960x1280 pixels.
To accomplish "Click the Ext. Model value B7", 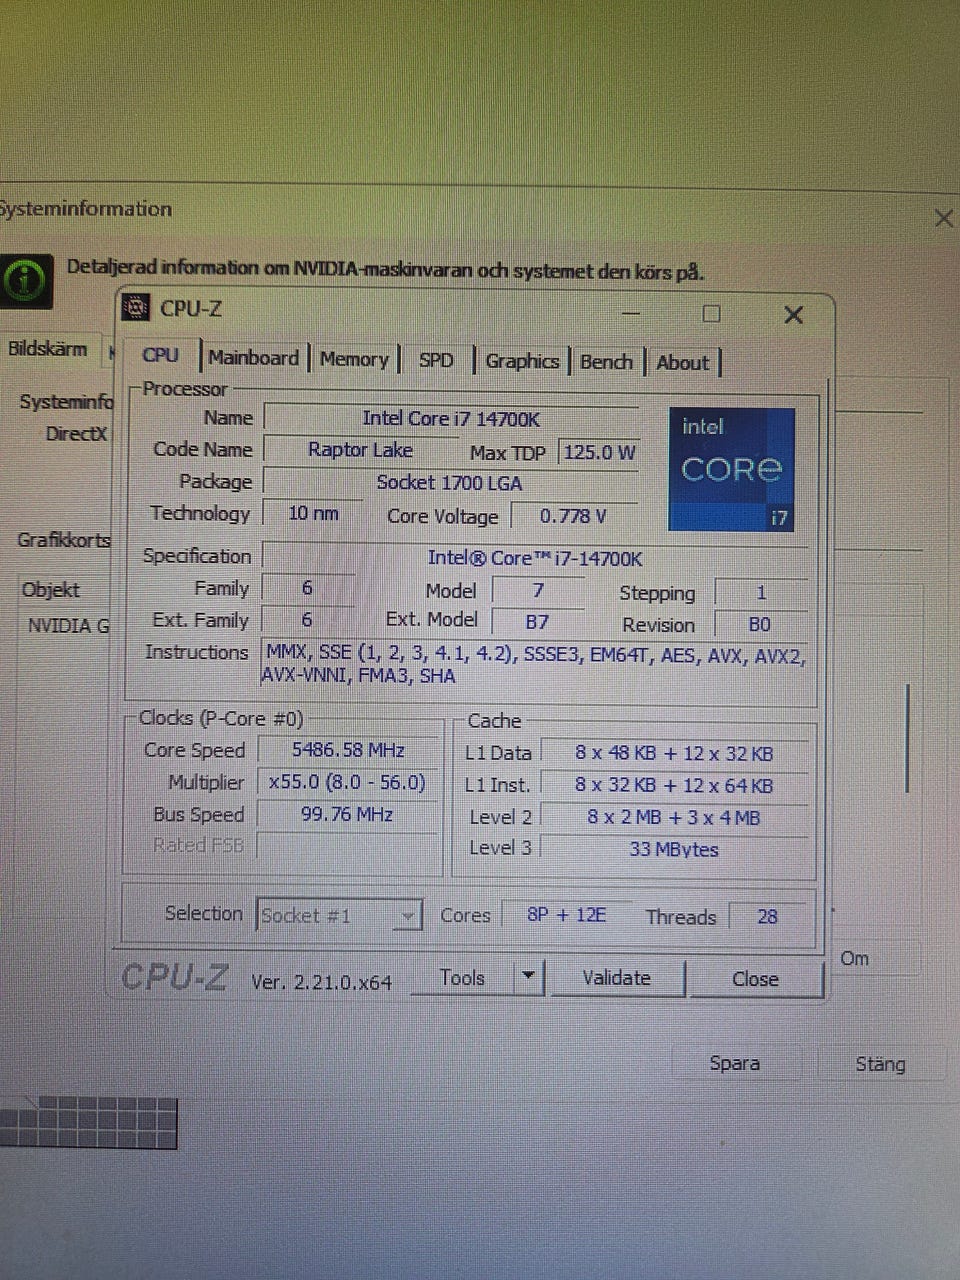I will point(537,622).
